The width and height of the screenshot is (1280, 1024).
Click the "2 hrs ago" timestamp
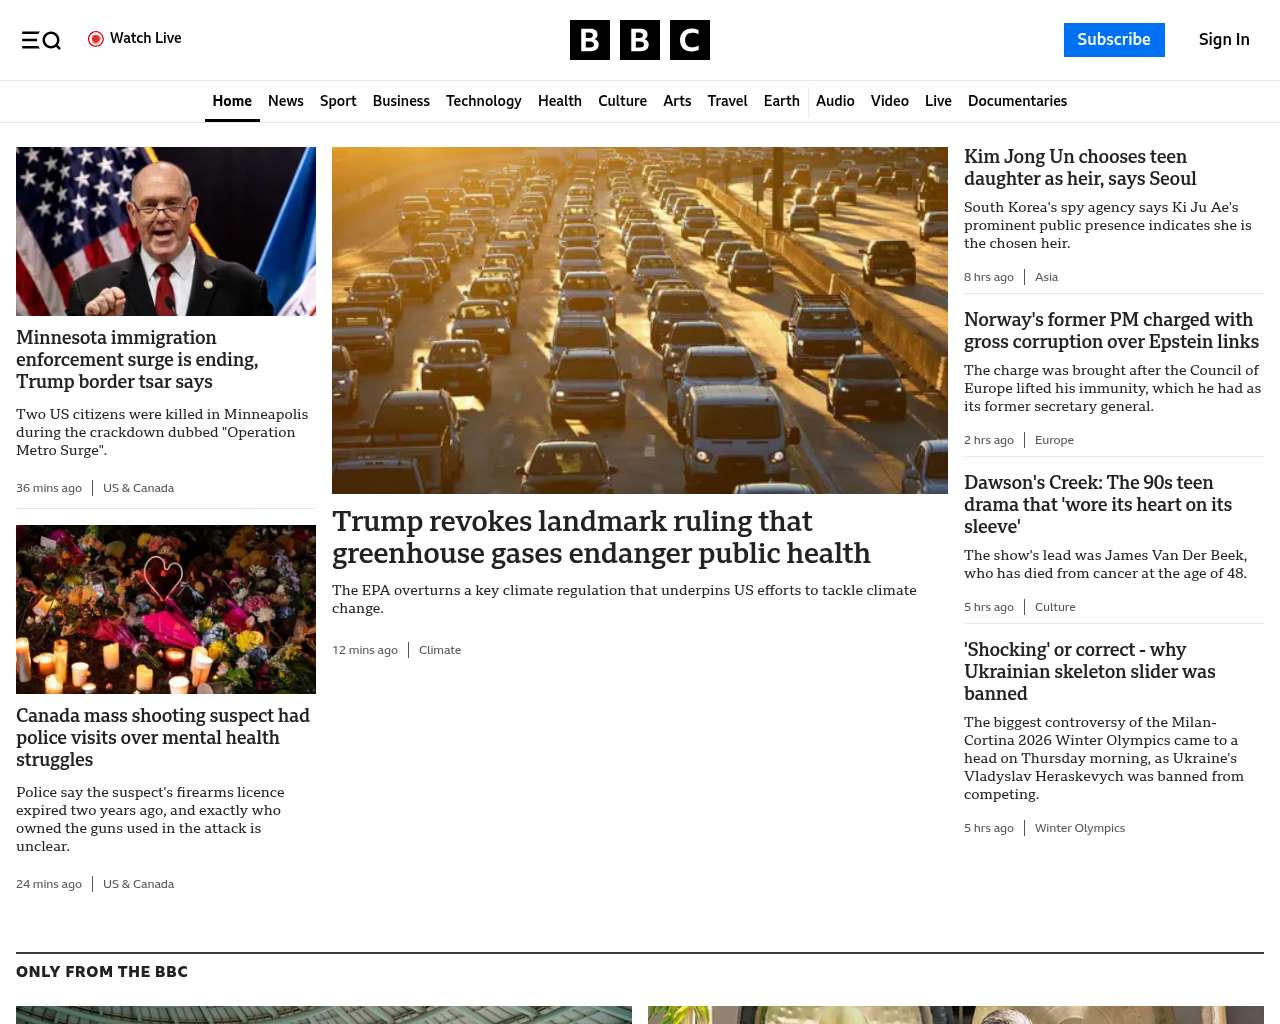989,440
